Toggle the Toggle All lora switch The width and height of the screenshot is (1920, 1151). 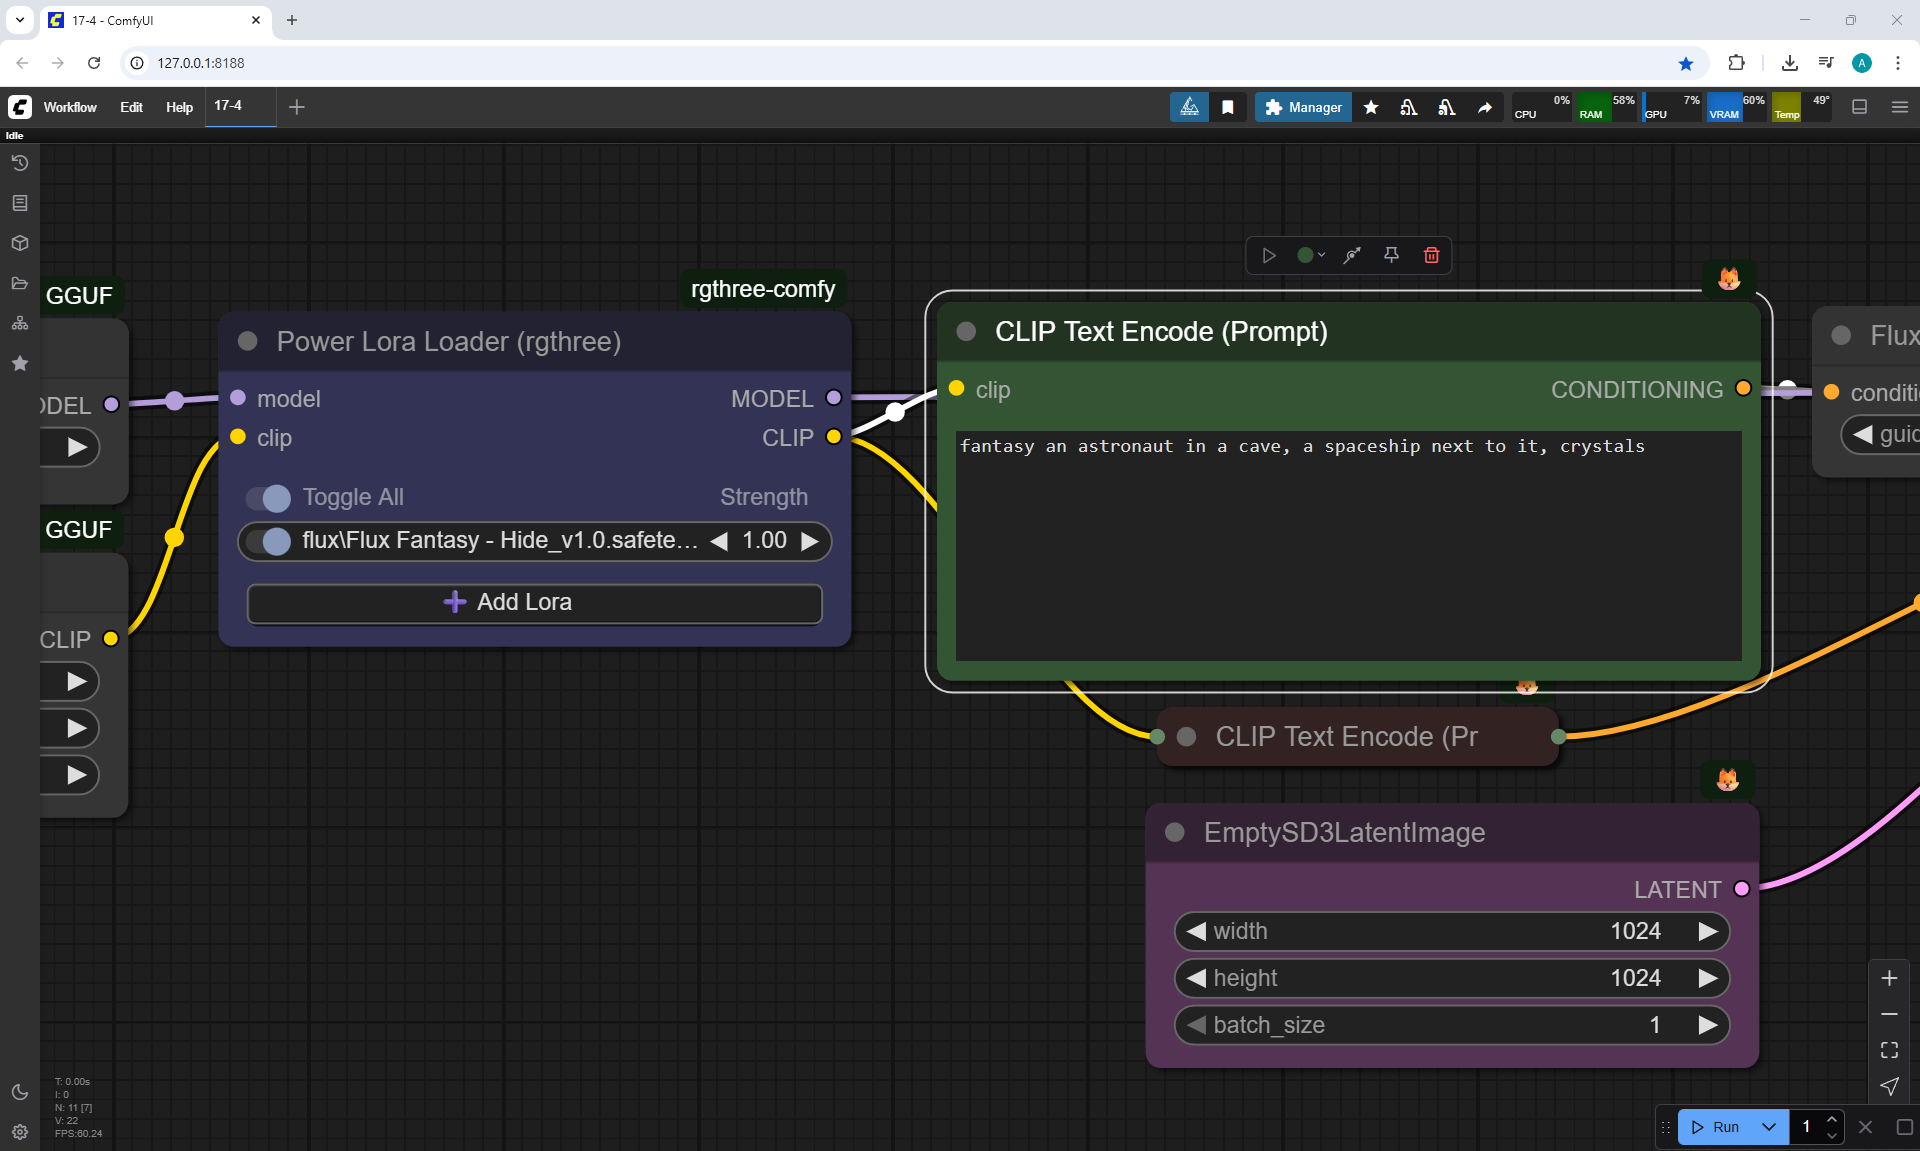(269, 498)
